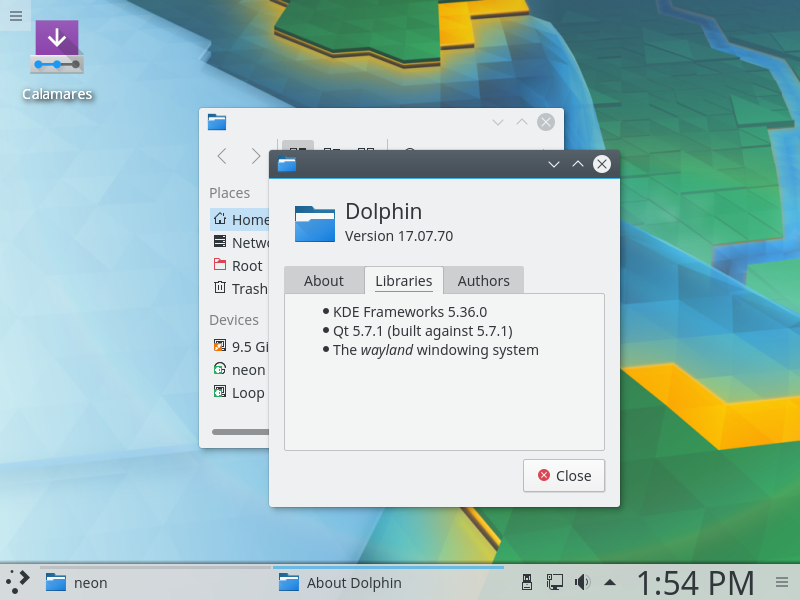Click the removable device notifier tray icon
The image size is (800, 600).
click(527, 582)
